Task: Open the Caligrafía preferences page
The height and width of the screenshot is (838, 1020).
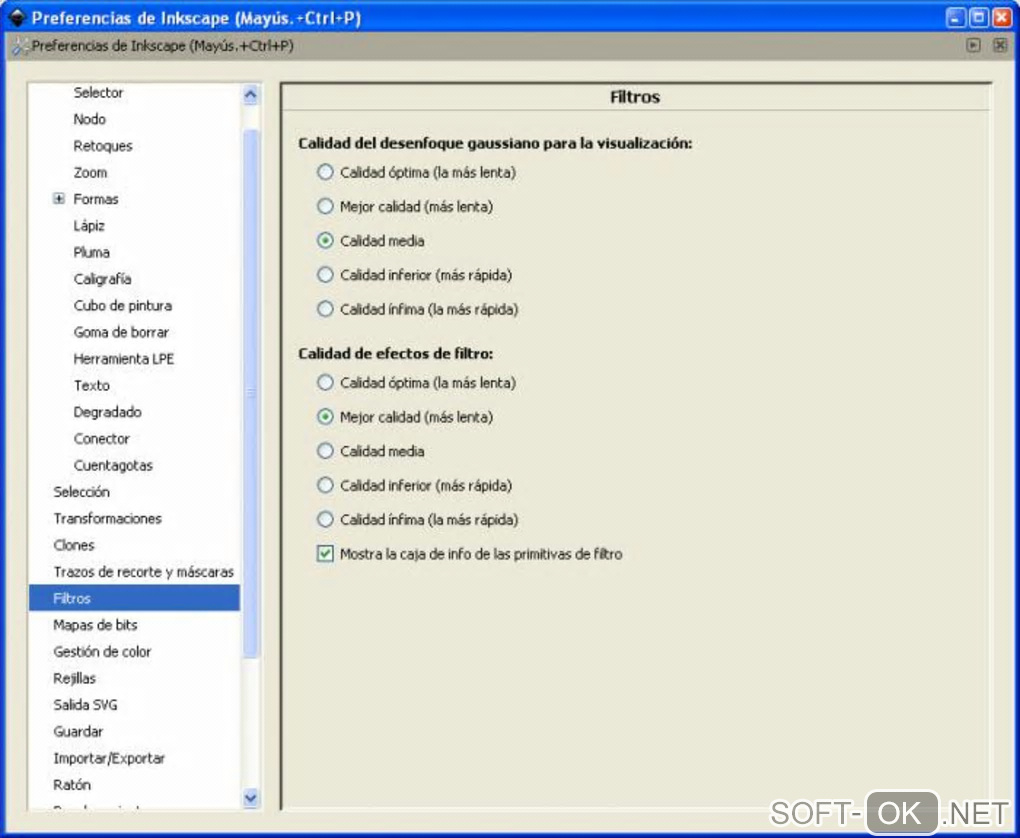Action: 102,279
